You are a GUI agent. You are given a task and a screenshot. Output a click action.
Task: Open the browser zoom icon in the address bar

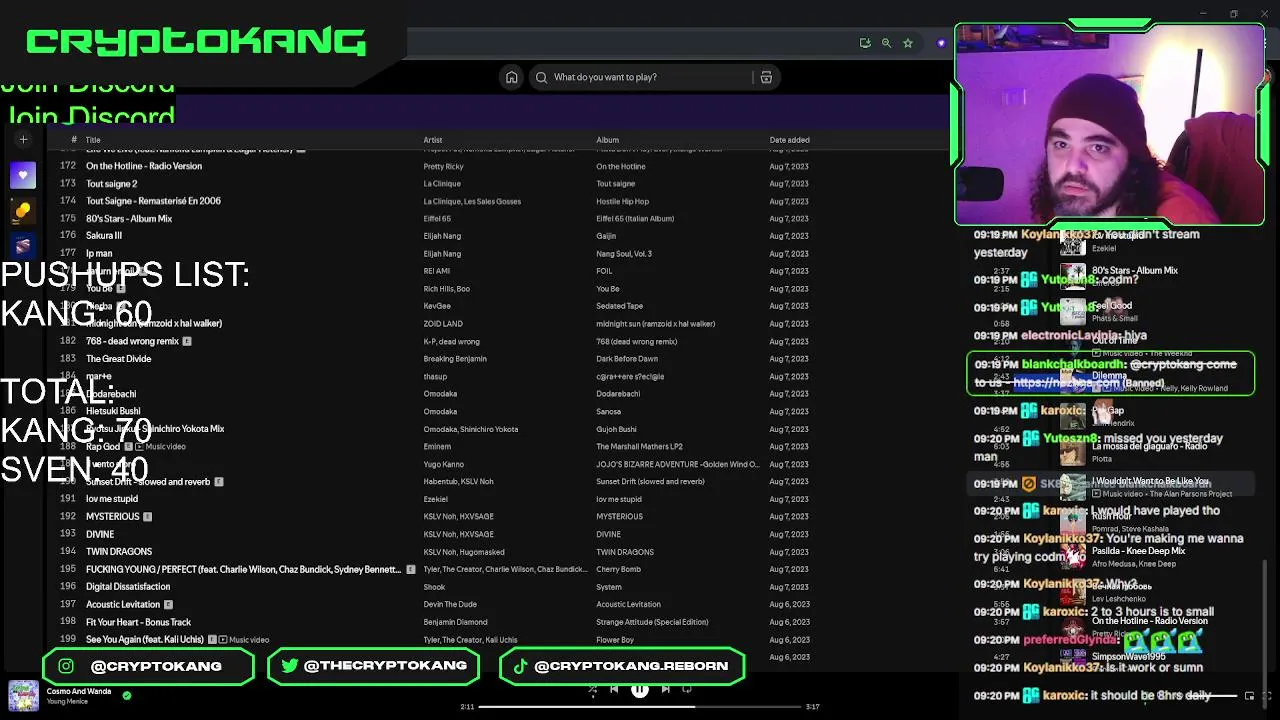886,43
